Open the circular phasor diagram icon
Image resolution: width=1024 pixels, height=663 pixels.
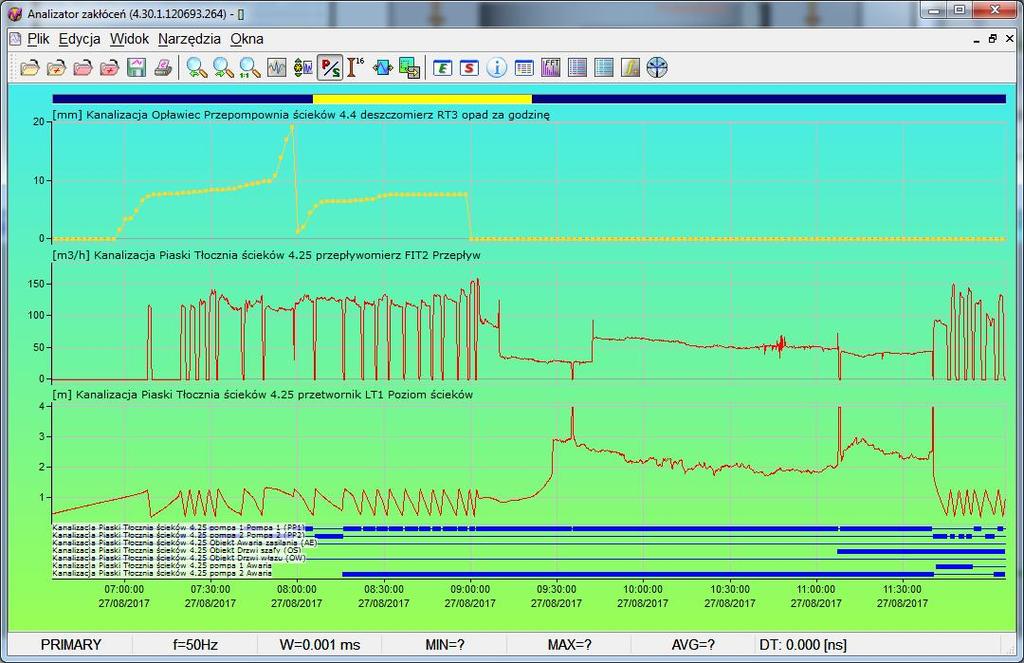tap(657, 67)
